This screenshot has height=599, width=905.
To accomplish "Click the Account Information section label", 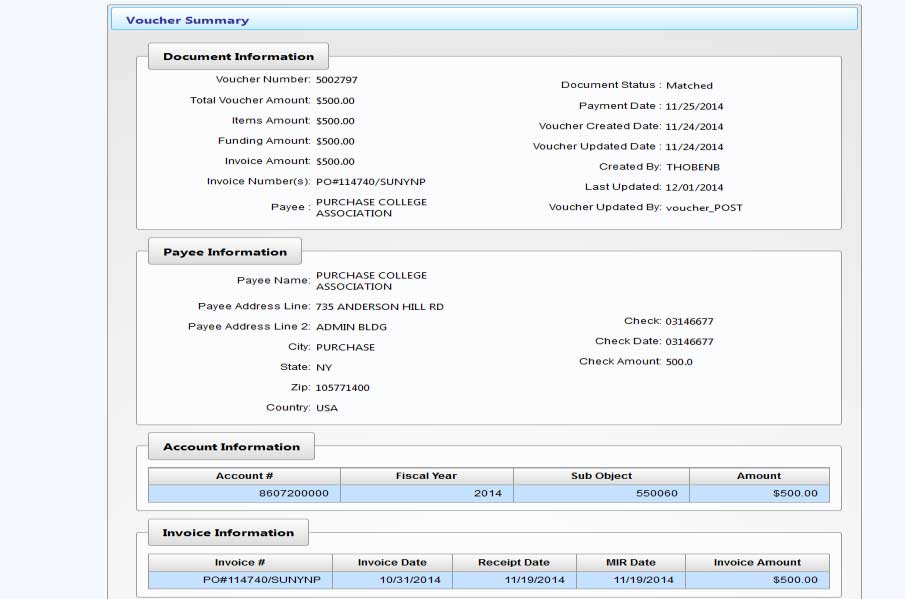I will pos(231,447).
